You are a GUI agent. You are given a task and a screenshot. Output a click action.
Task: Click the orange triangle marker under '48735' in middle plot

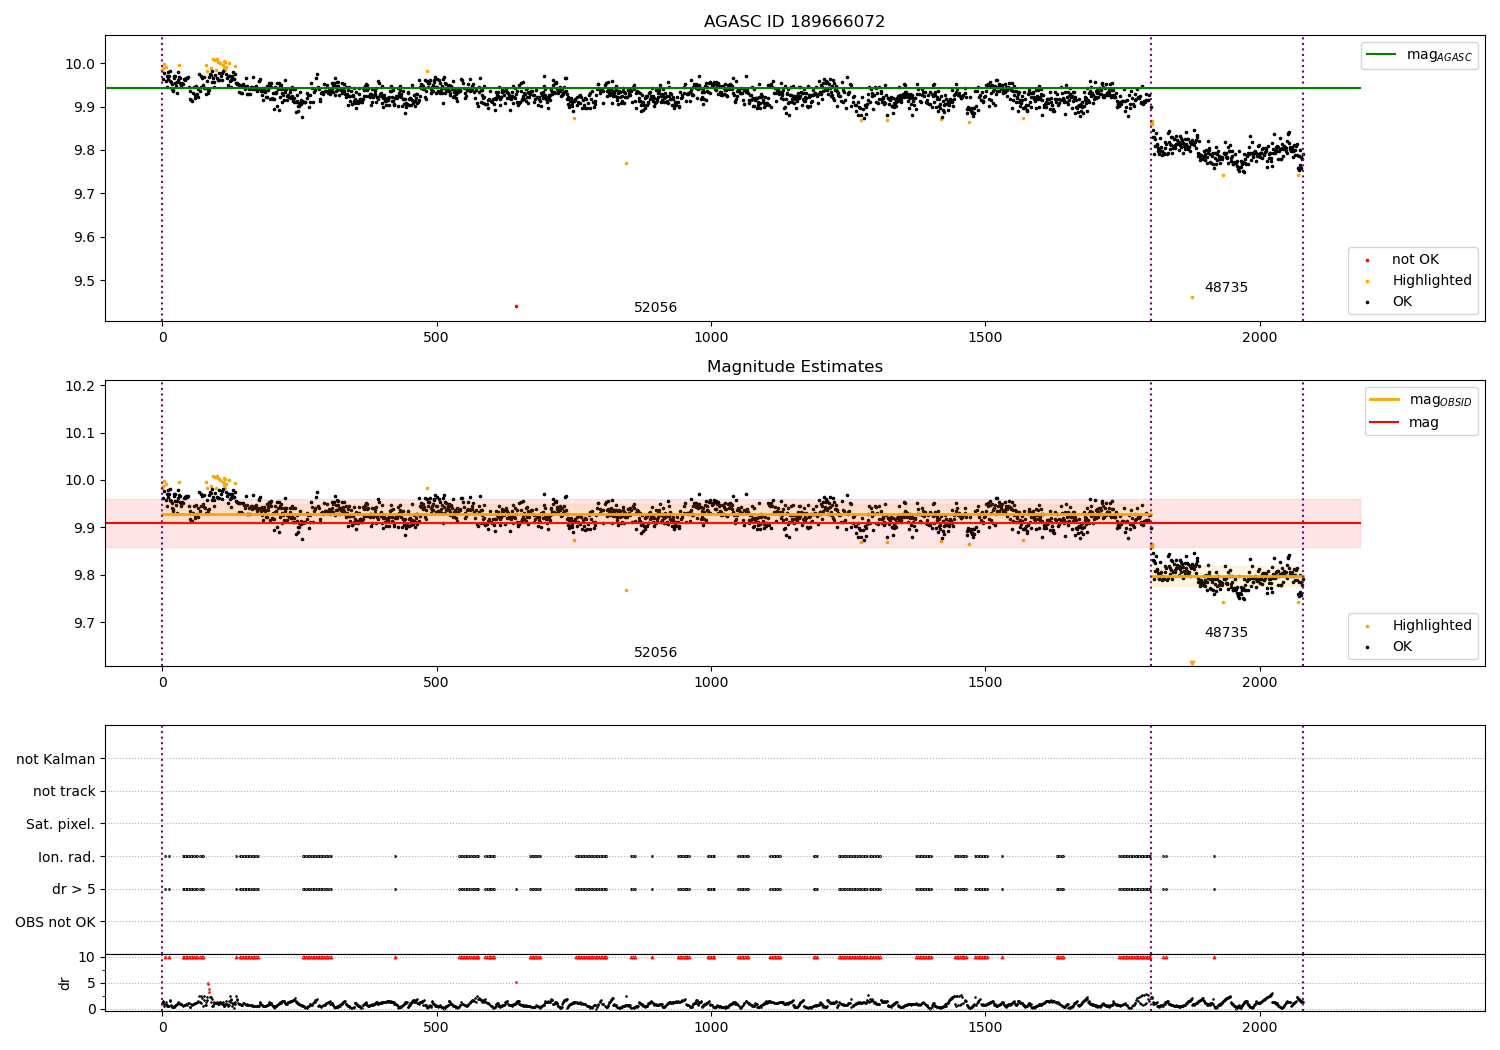[1192, 663]
